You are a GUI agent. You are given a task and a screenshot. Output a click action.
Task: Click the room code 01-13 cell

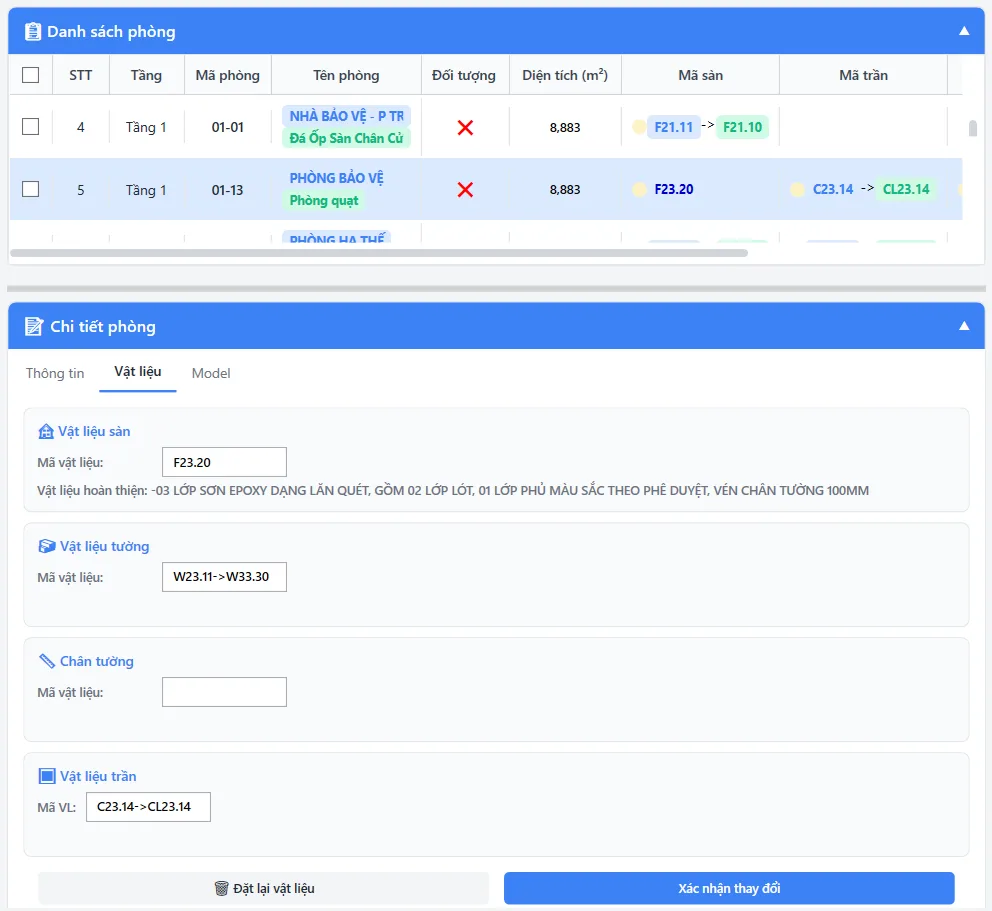(228, 190)
